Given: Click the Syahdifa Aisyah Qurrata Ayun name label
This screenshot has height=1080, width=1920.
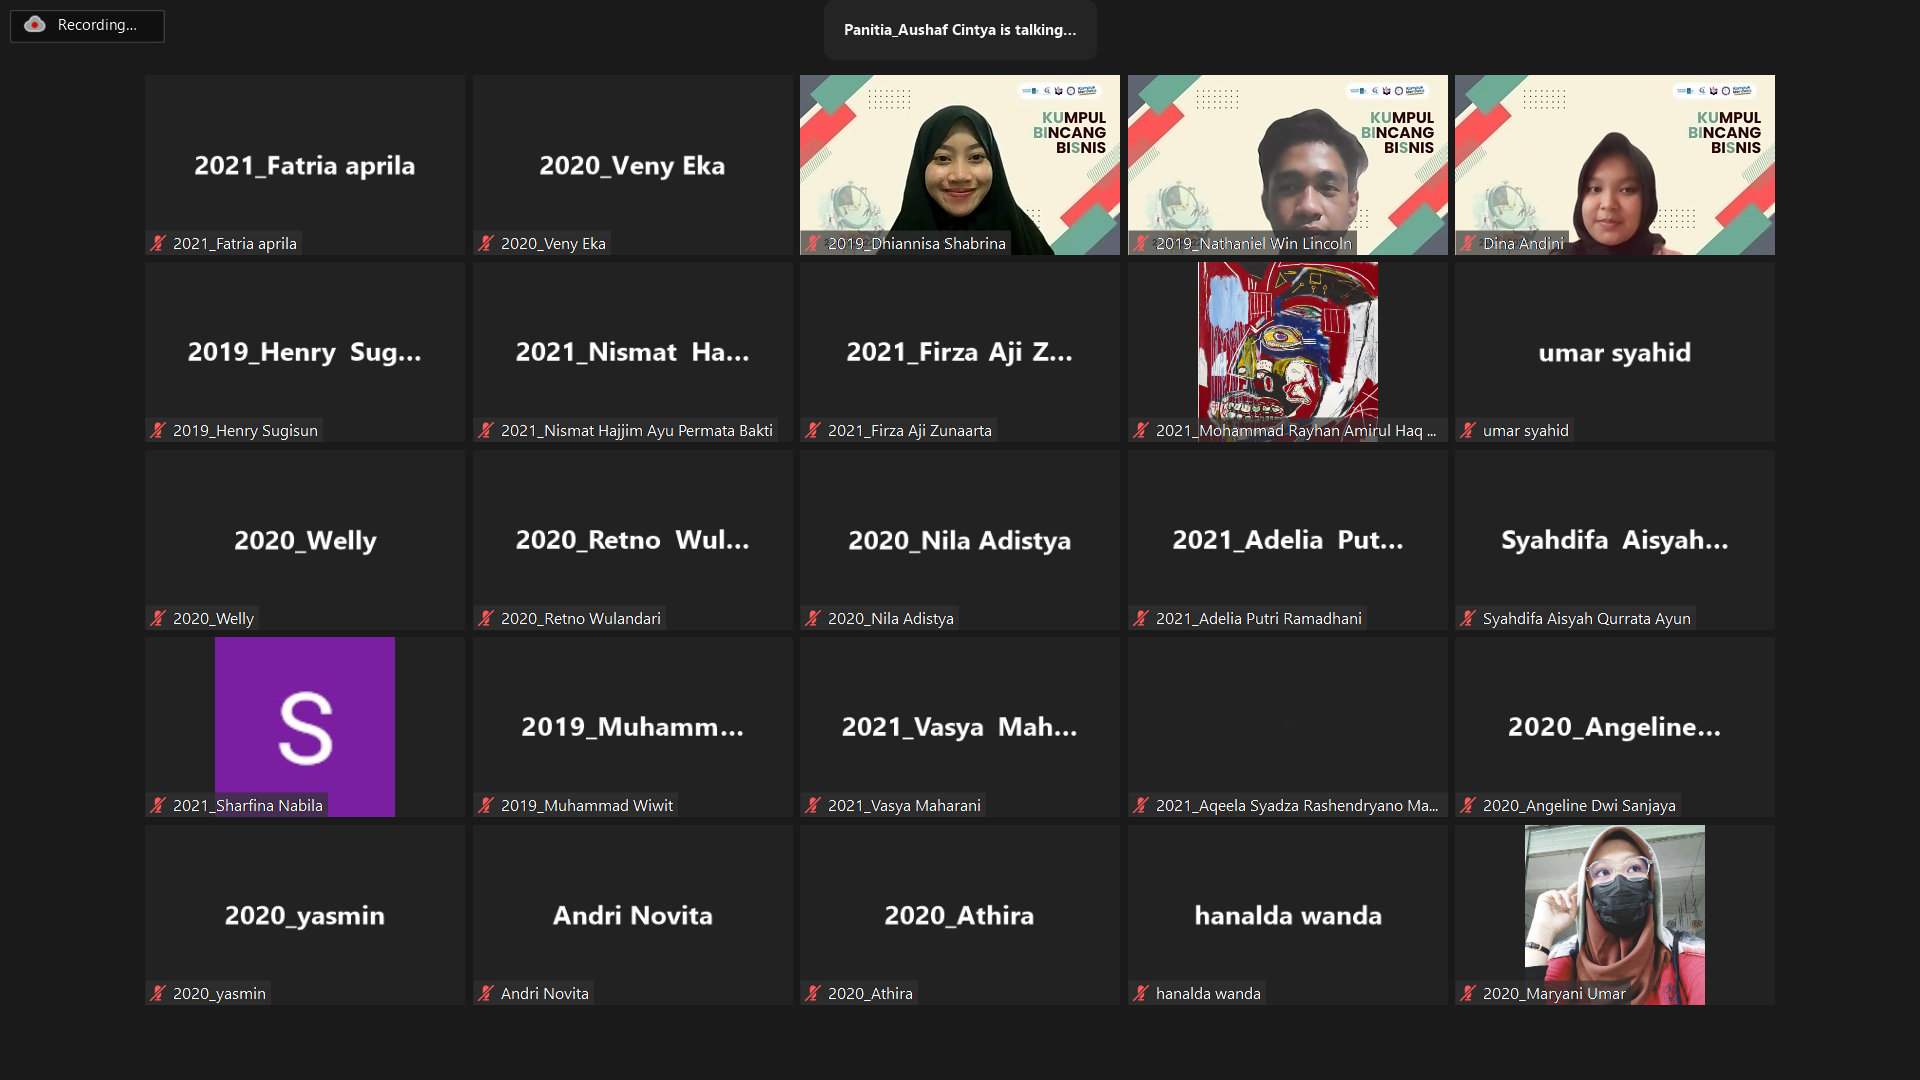Looking at the screenshot, I should 1586,618.
